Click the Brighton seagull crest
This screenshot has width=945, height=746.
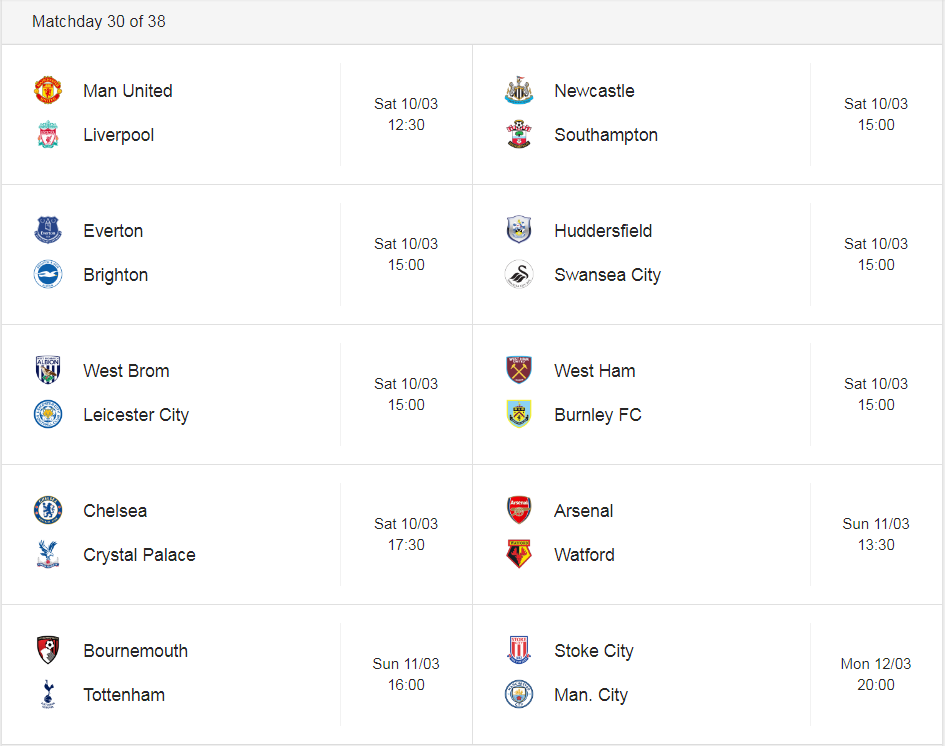pyautogui.click(x=48, y=274)
